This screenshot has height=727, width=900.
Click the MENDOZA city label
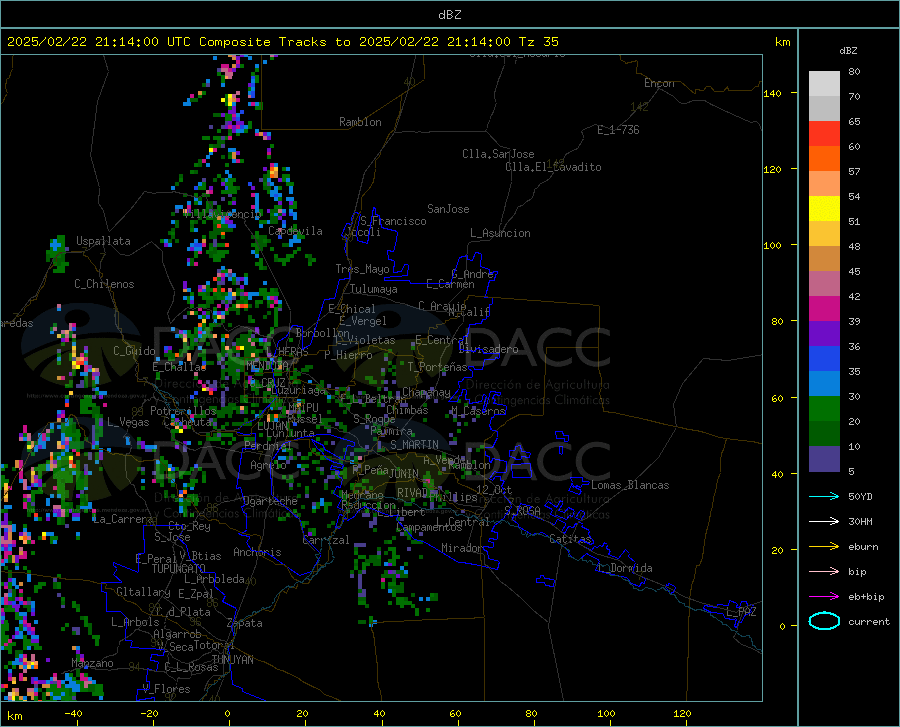point(267,366)
